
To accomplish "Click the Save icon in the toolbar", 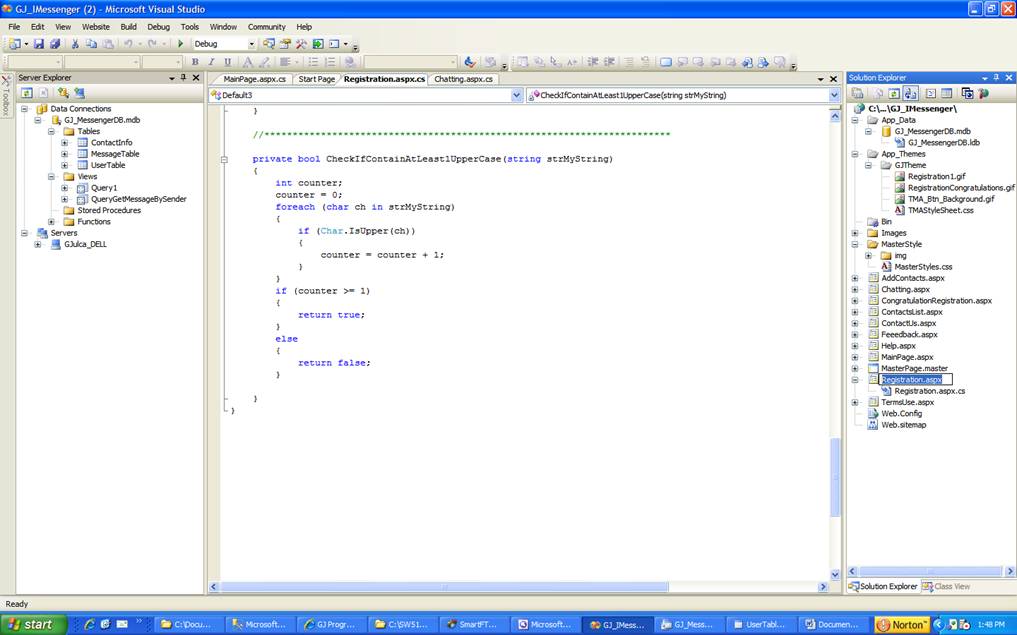I will [x=39, y=44].
